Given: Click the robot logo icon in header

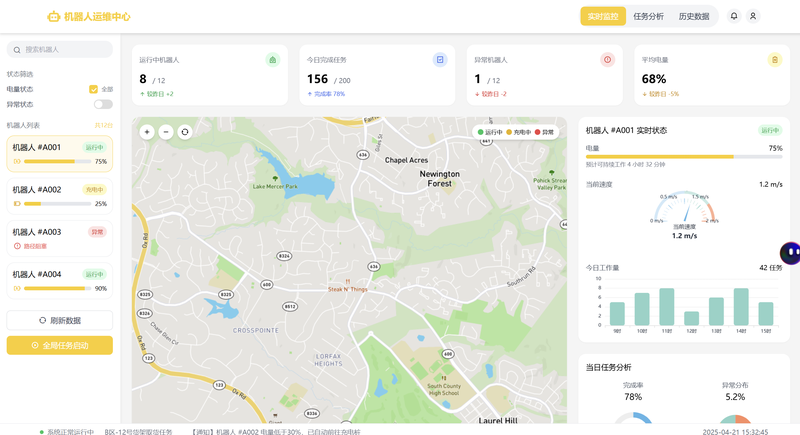Looking at the screenshot, I should [x=54, y=17].
